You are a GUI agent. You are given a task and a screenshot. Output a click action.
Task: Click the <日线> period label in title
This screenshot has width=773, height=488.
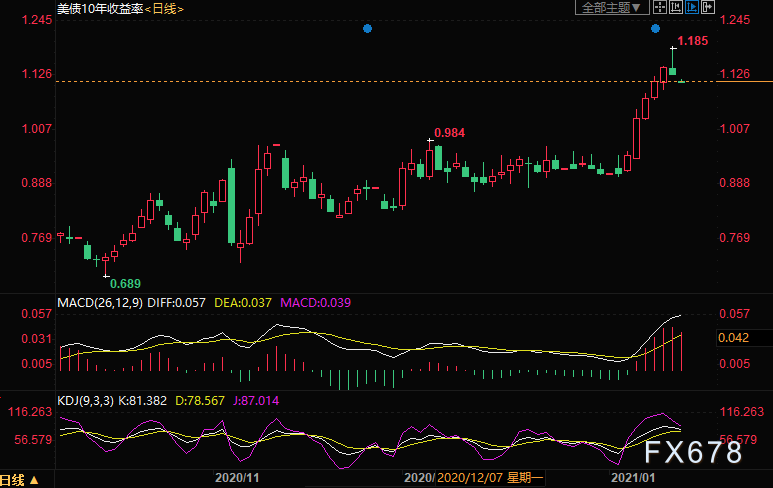pyautogui.click(x=164, y=9)
